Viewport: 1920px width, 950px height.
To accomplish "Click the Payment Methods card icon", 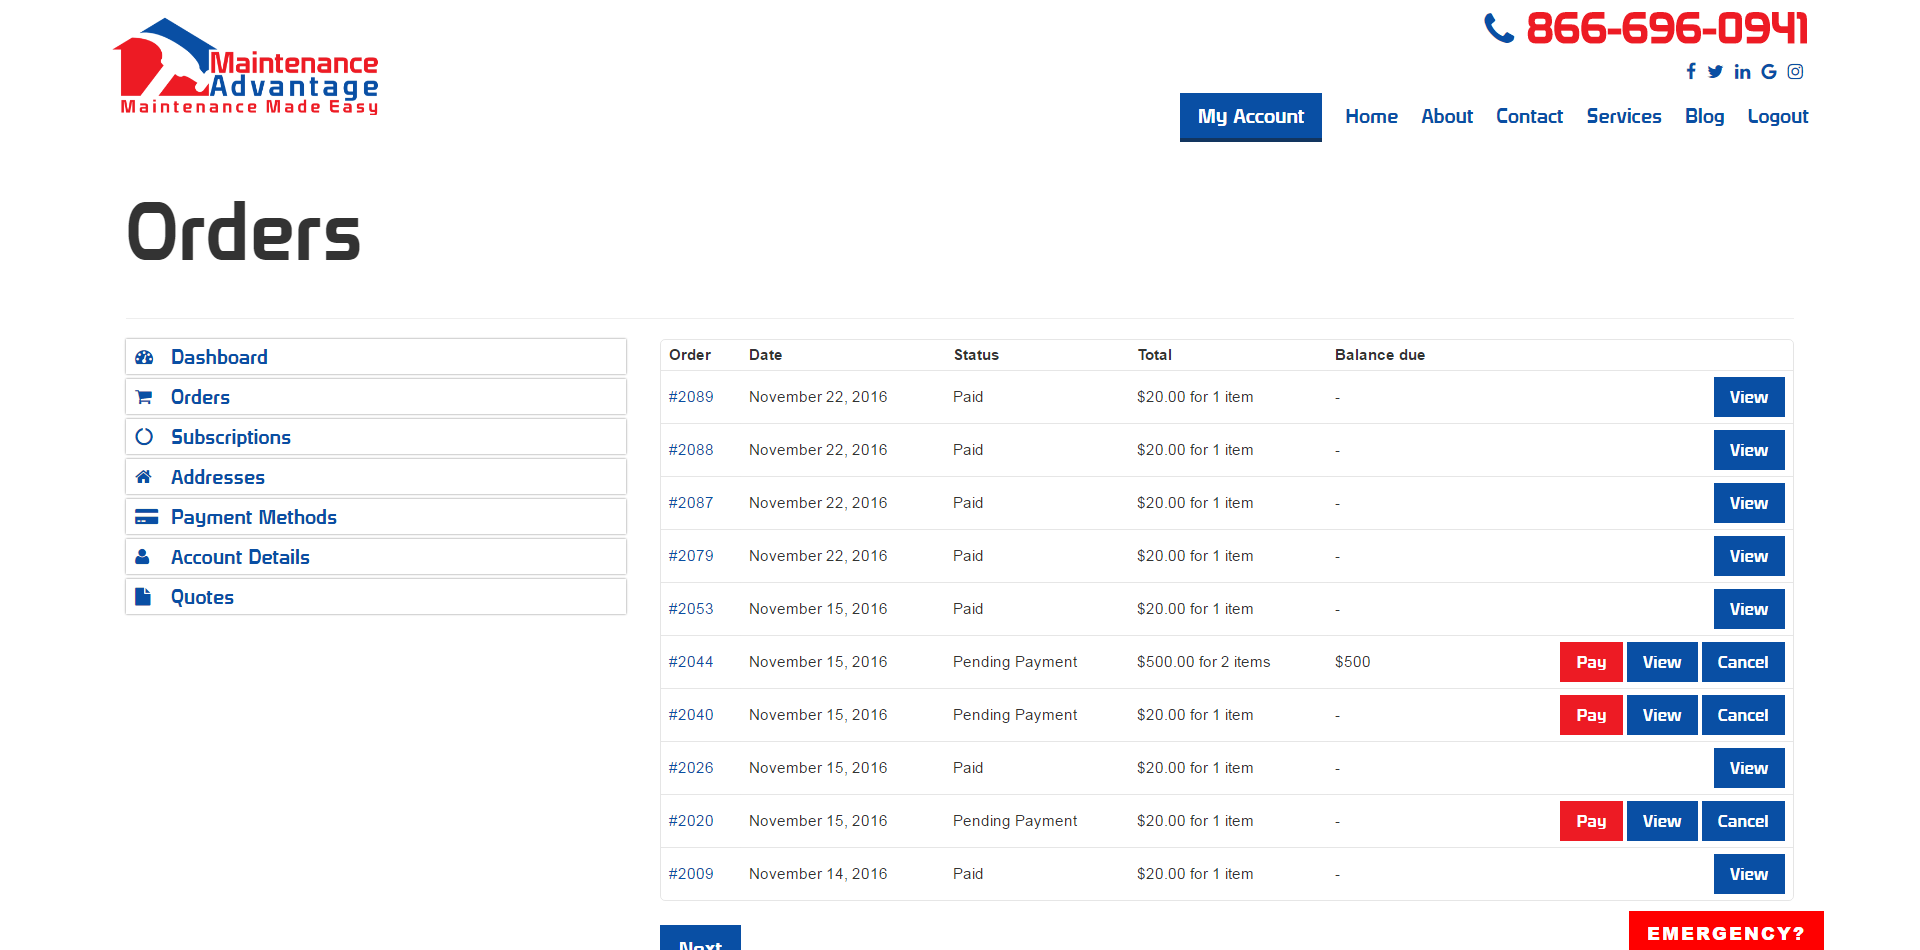I will tap(146, 517).
